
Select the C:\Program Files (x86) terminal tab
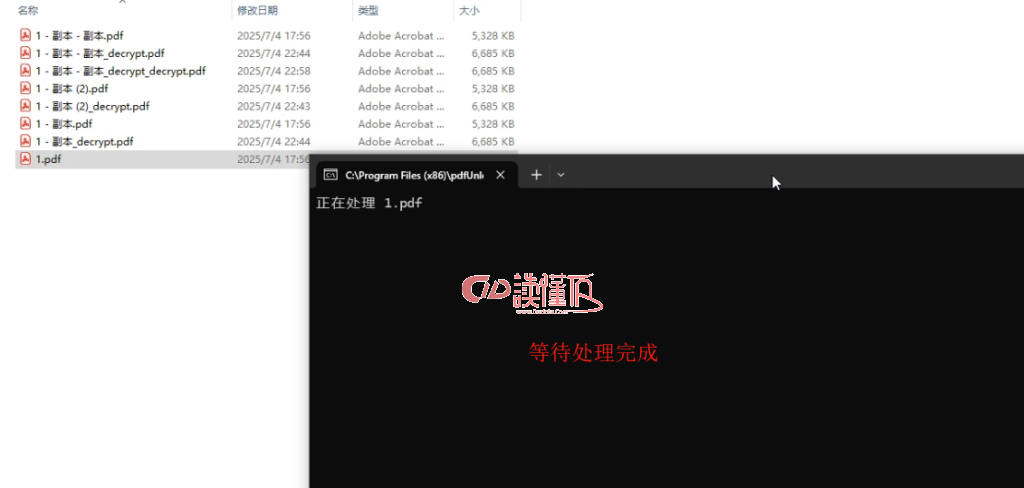[415, 175]
